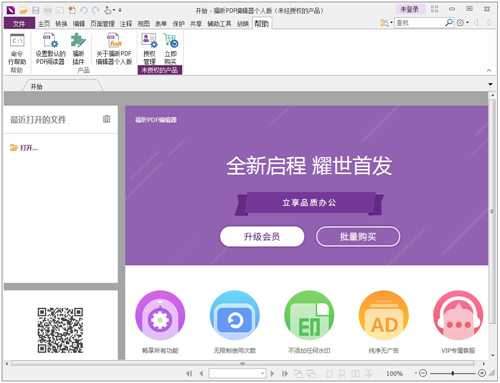Image resolution: width=500 pixels, height=383 pixels.
Task: Switch to the 辅助工具 ribbon tab
Action: (219, 23)
